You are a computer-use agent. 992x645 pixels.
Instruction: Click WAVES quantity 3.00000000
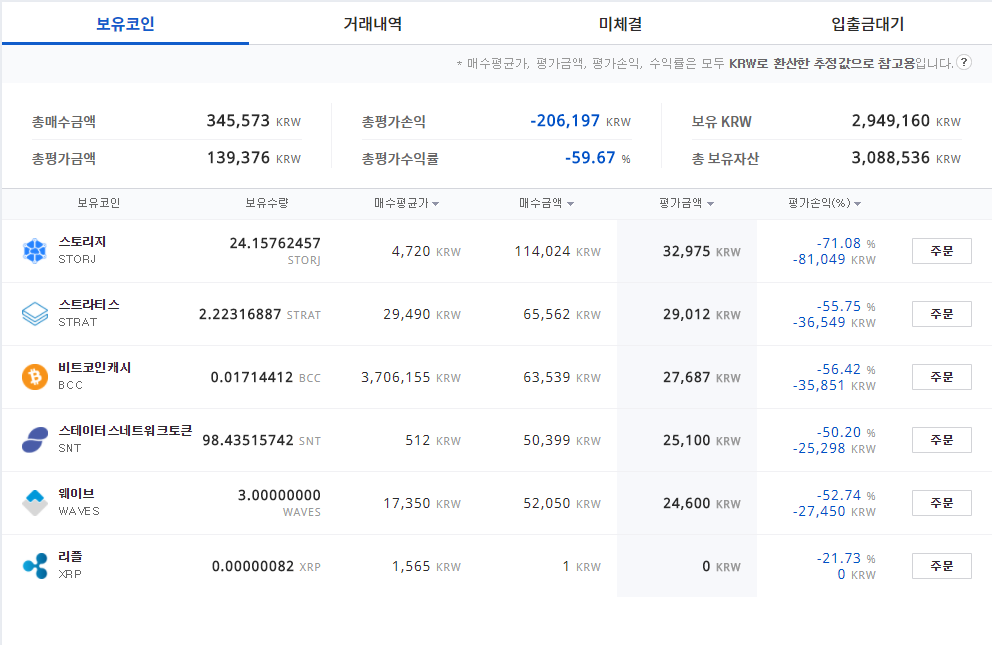tap(279, 495)
